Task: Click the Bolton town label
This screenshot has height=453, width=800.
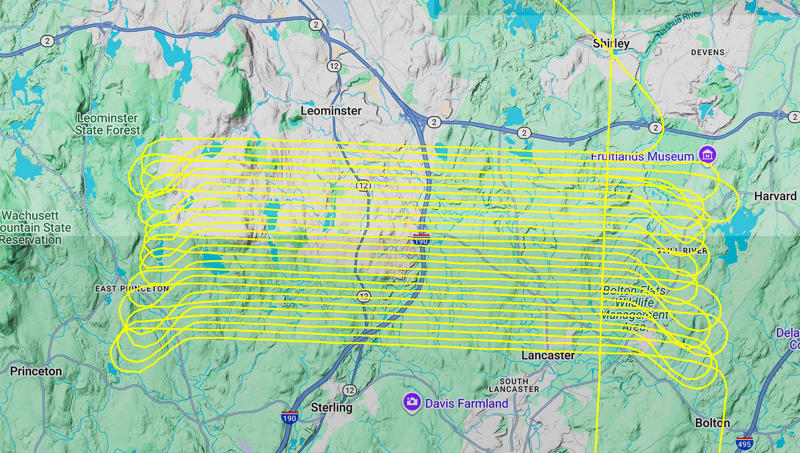Action: click(x=713, y=423)
